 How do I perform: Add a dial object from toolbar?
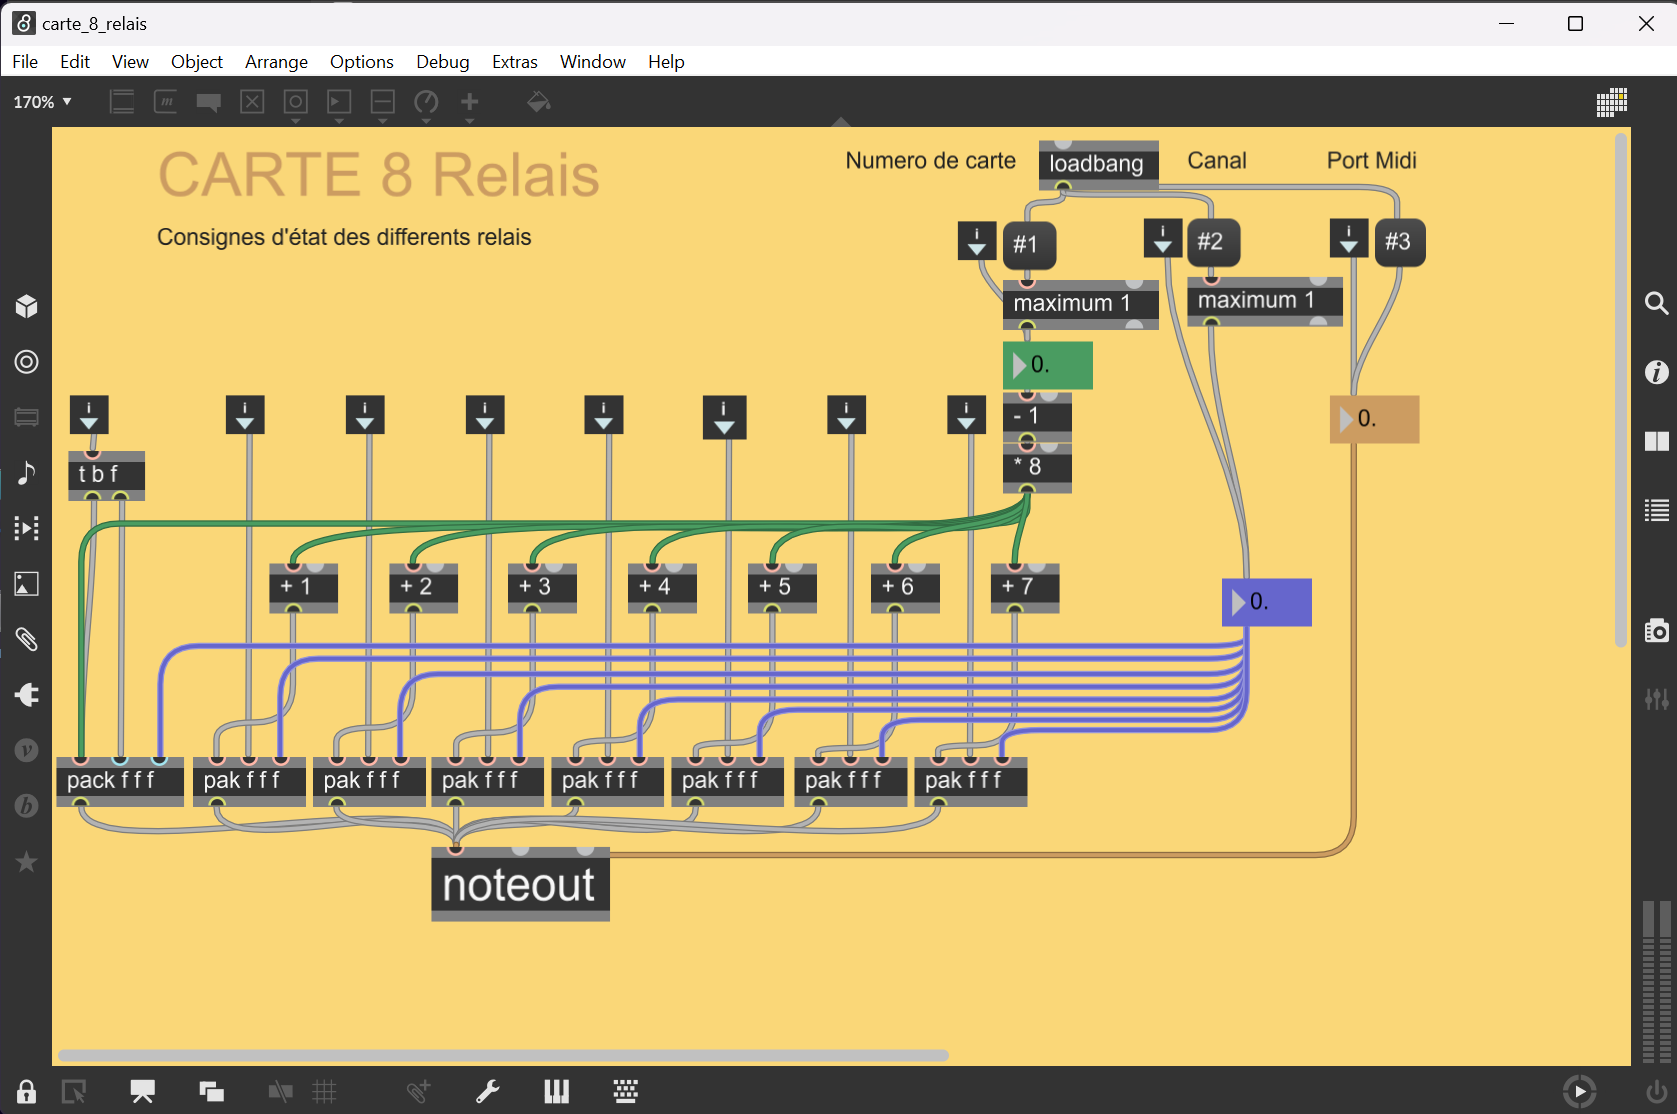pyautogui.click(x=426, y=102)
